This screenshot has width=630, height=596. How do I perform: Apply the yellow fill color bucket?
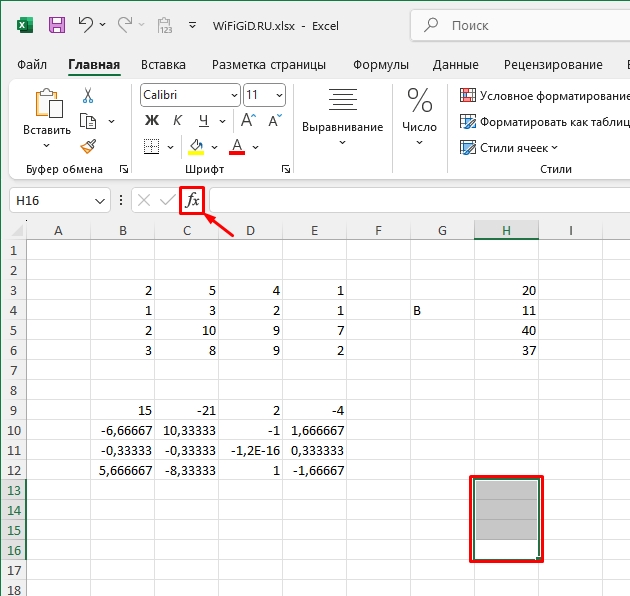click(x=196, y=147)
